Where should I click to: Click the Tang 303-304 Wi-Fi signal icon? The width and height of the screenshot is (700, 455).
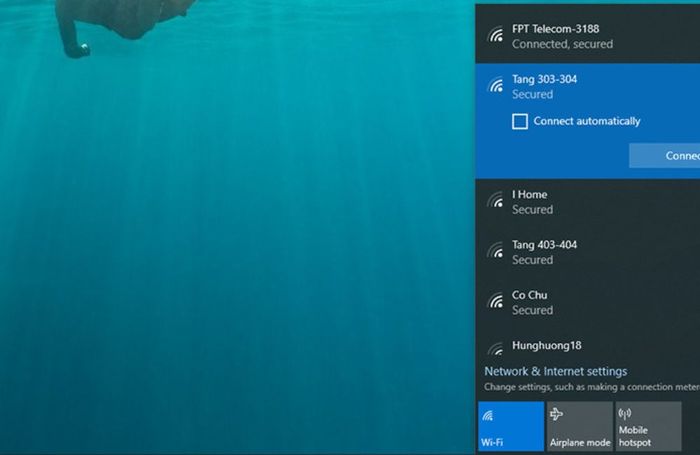click(496, 85)
